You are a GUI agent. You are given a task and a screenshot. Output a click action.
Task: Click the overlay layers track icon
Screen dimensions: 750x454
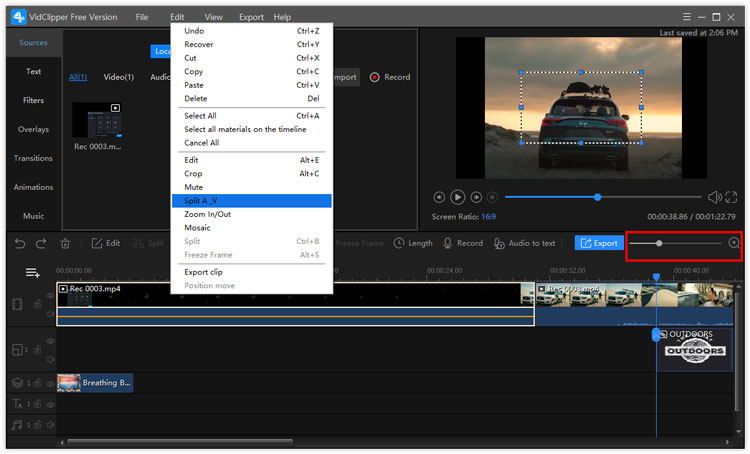17,383
